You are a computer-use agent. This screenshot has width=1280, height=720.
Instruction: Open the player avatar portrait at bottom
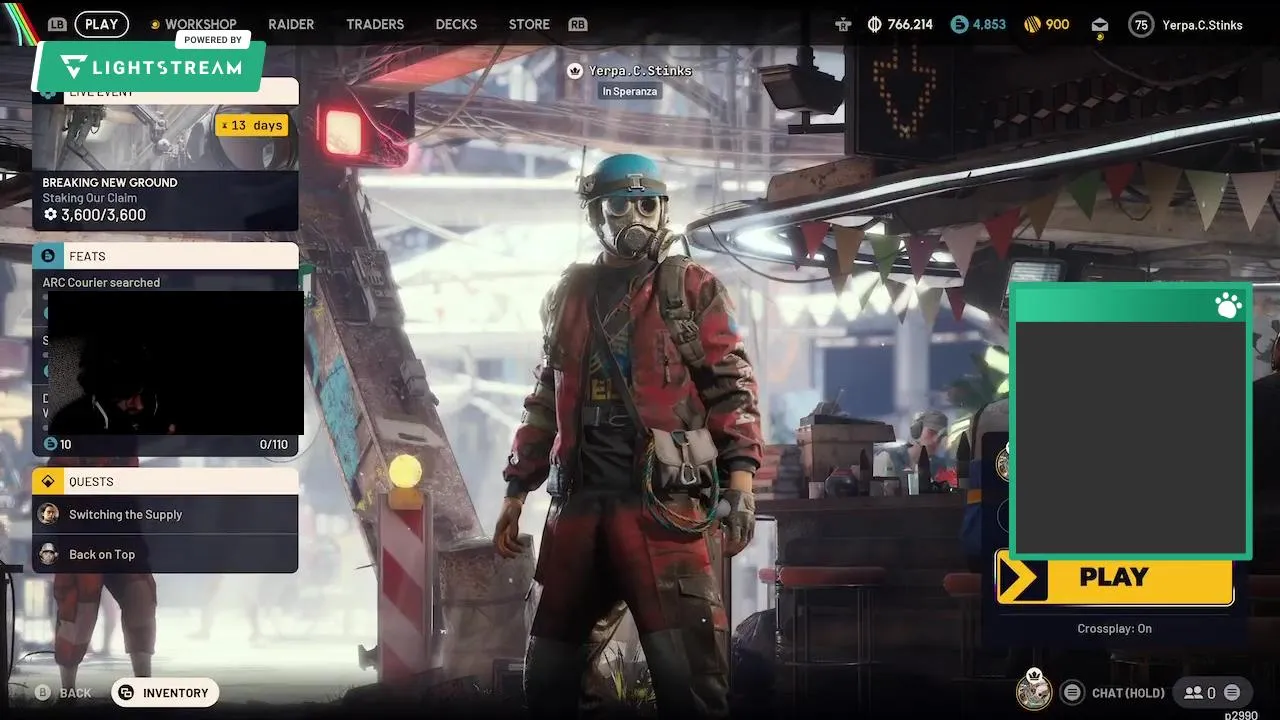[1034, 690]
